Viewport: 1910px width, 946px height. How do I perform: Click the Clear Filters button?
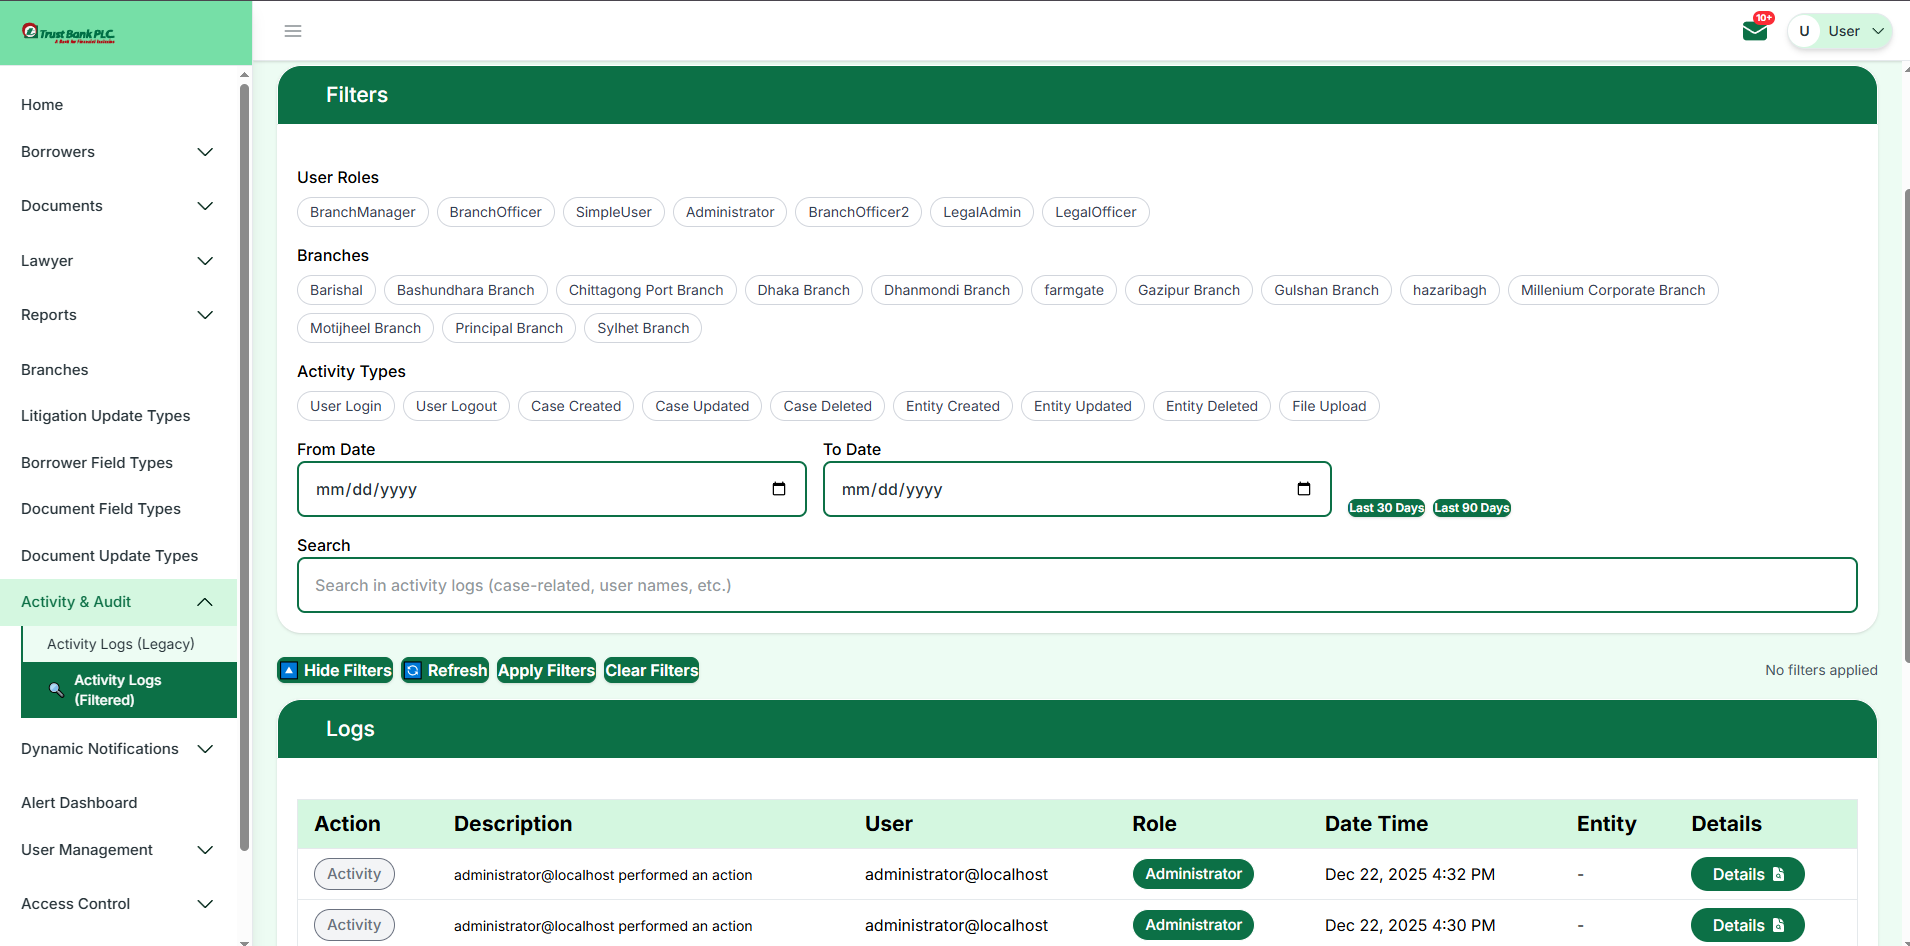point(650,670)
